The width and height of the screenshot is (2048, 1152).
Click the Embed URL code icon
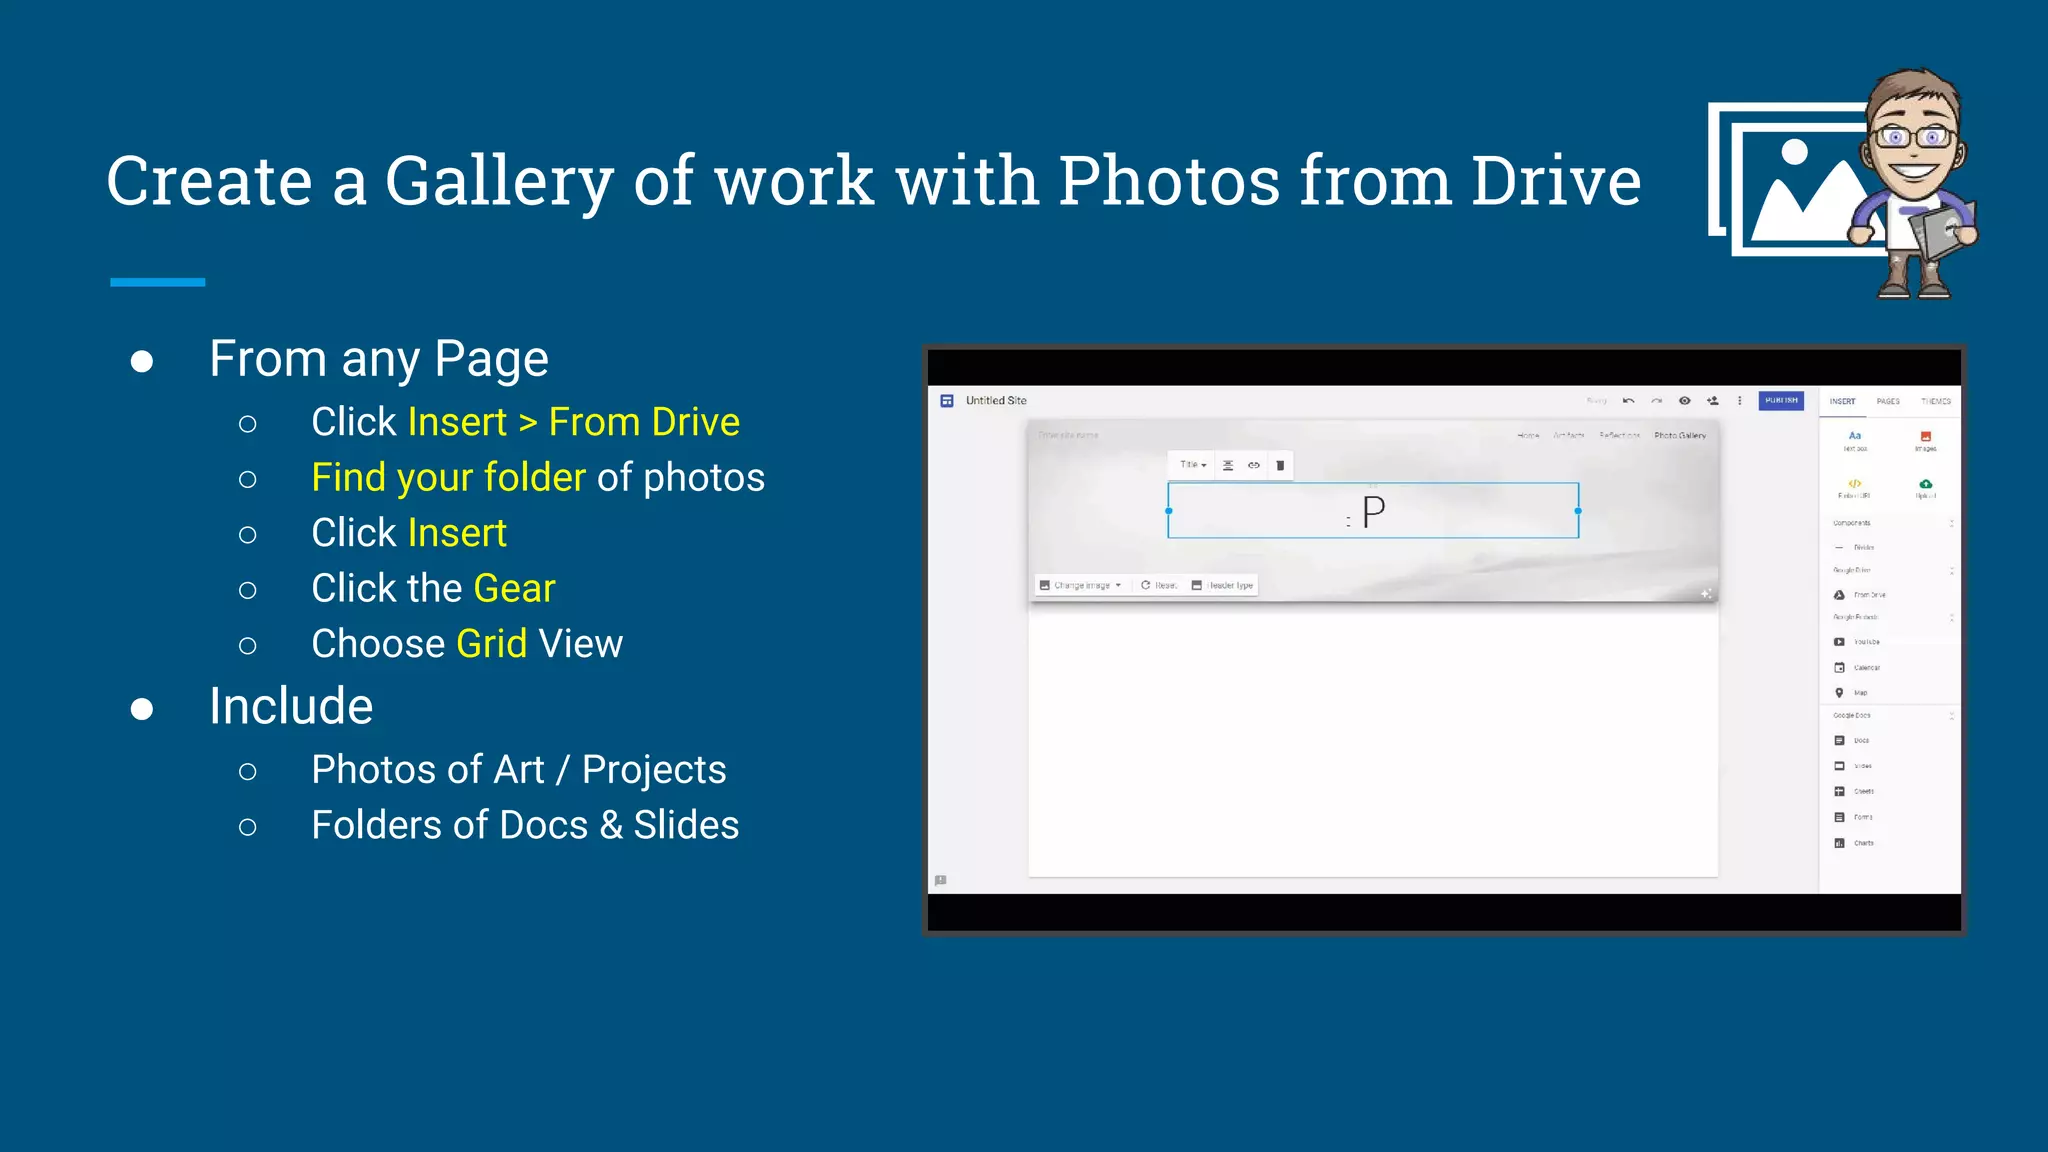click(1855, 484)
